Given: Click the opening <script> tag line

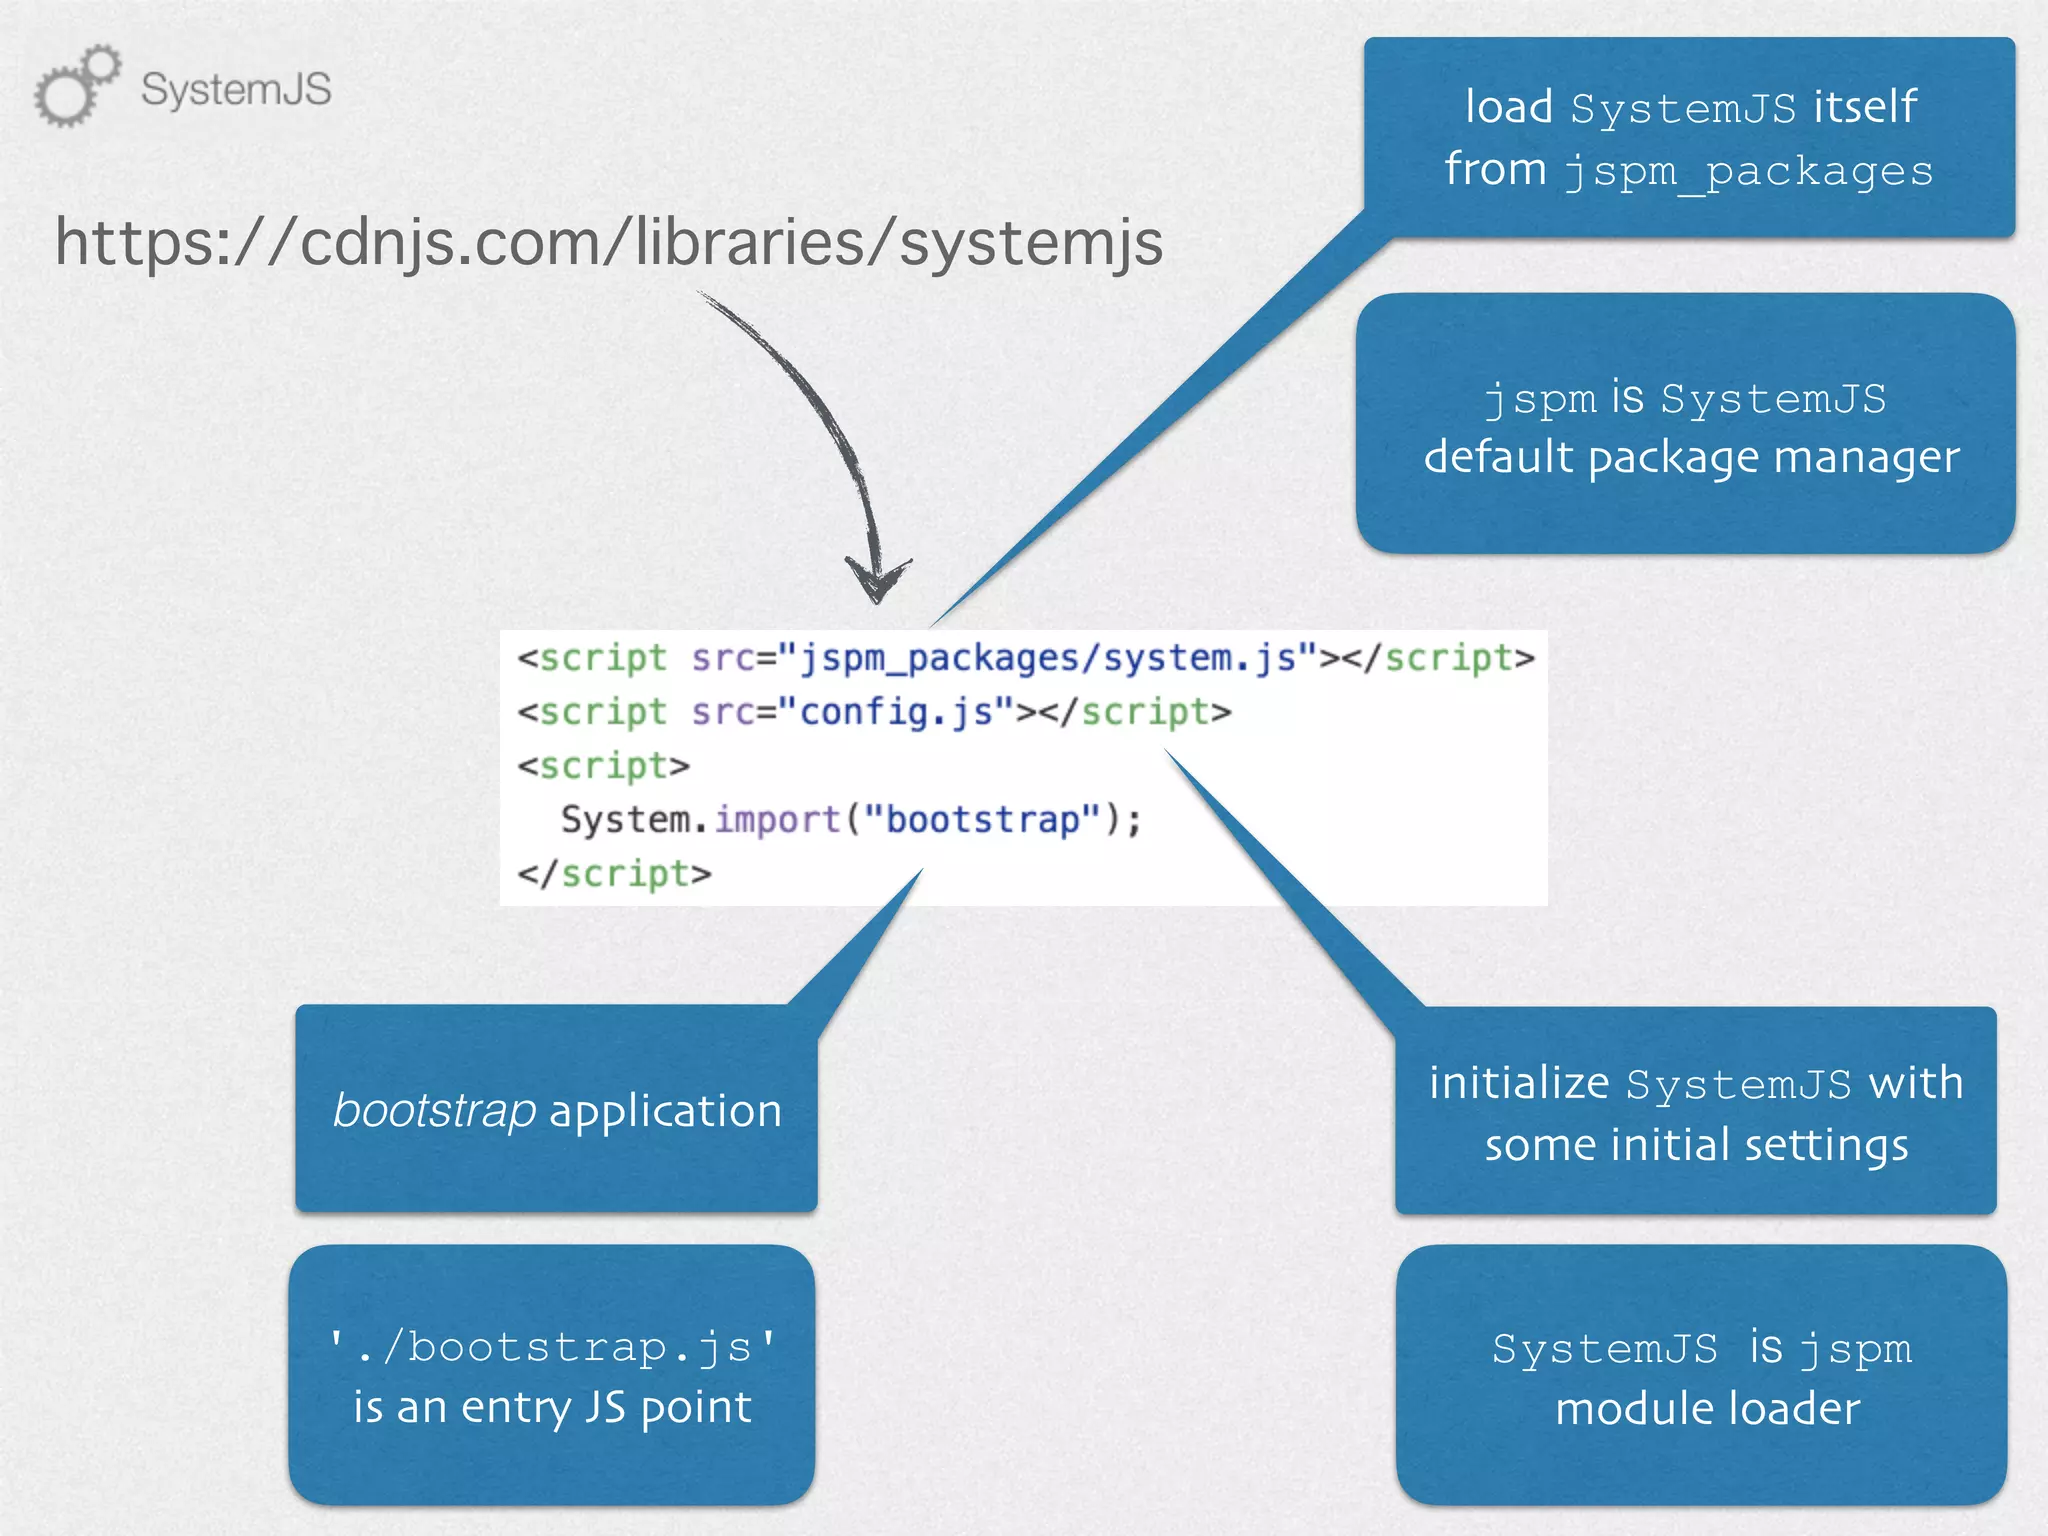Looking at the screenshot, I should point(603,766).
